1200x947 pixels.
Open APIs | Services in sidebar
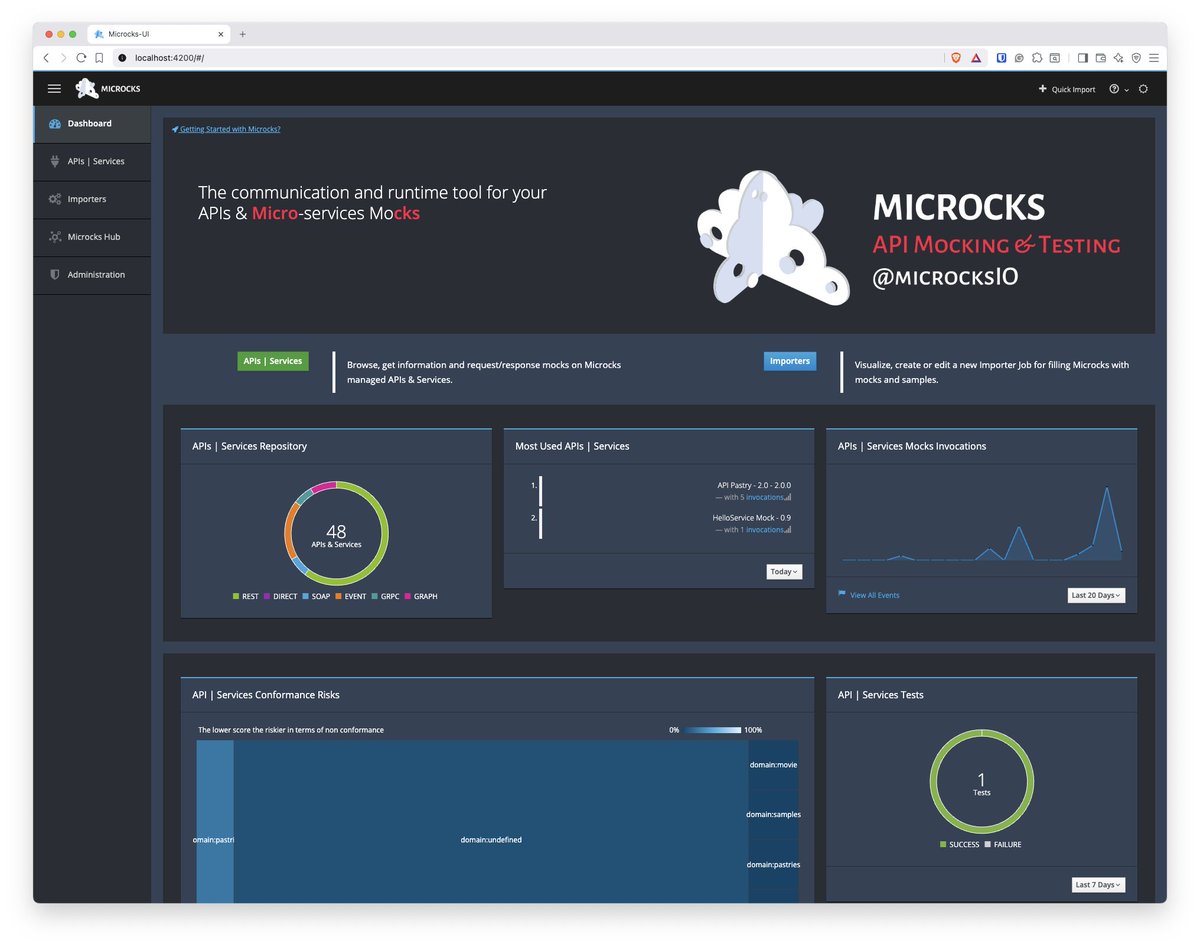(x=92, y=162)
